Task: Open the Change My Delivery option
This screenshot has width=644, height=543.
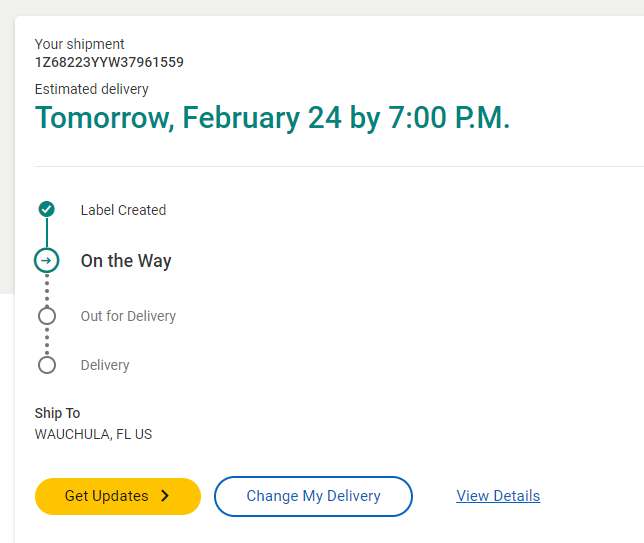Action: (x=313, y=496)
